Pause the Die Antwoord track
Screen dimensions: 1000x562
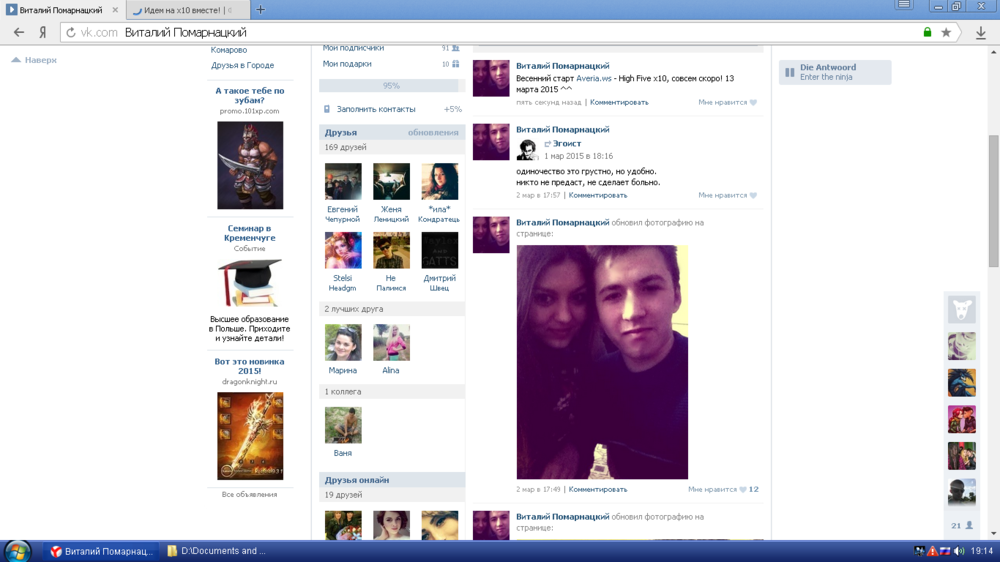(x=790, y=72)
